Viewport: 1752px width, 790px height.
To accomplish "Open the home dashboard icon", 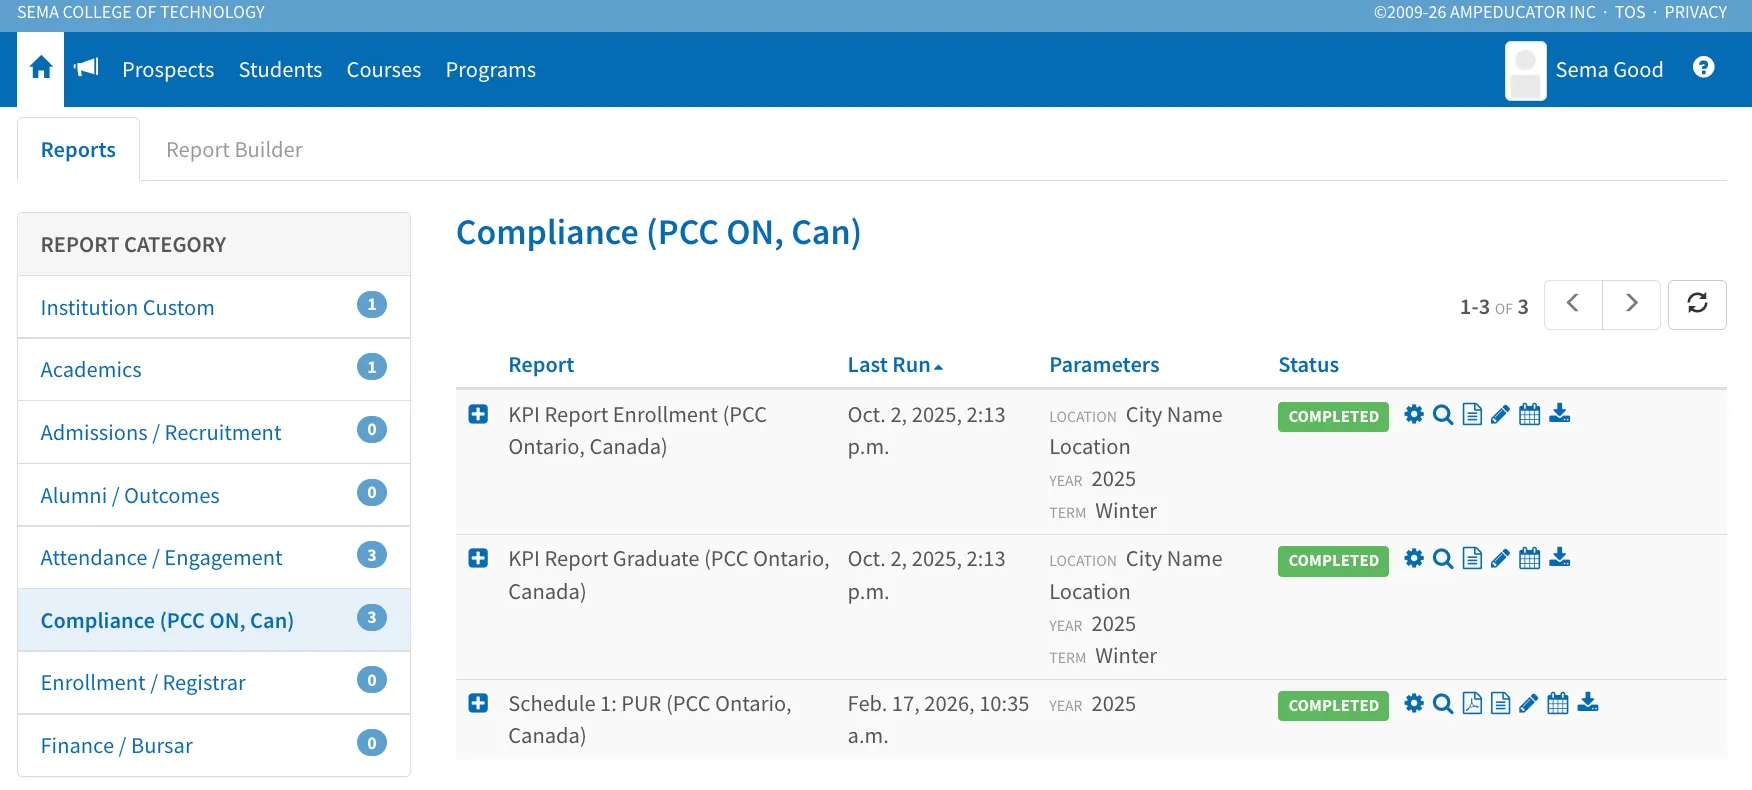I will pos(41,68).
